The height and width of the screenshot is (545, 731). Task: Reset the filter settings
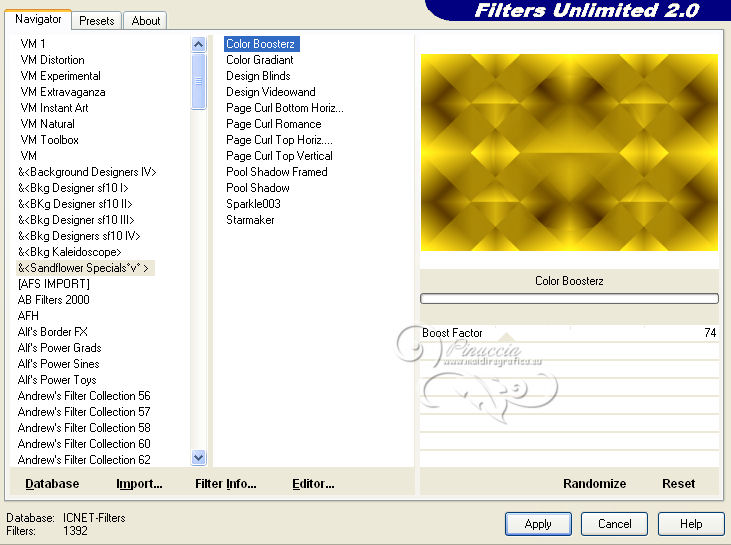click(x=678, y=484)
